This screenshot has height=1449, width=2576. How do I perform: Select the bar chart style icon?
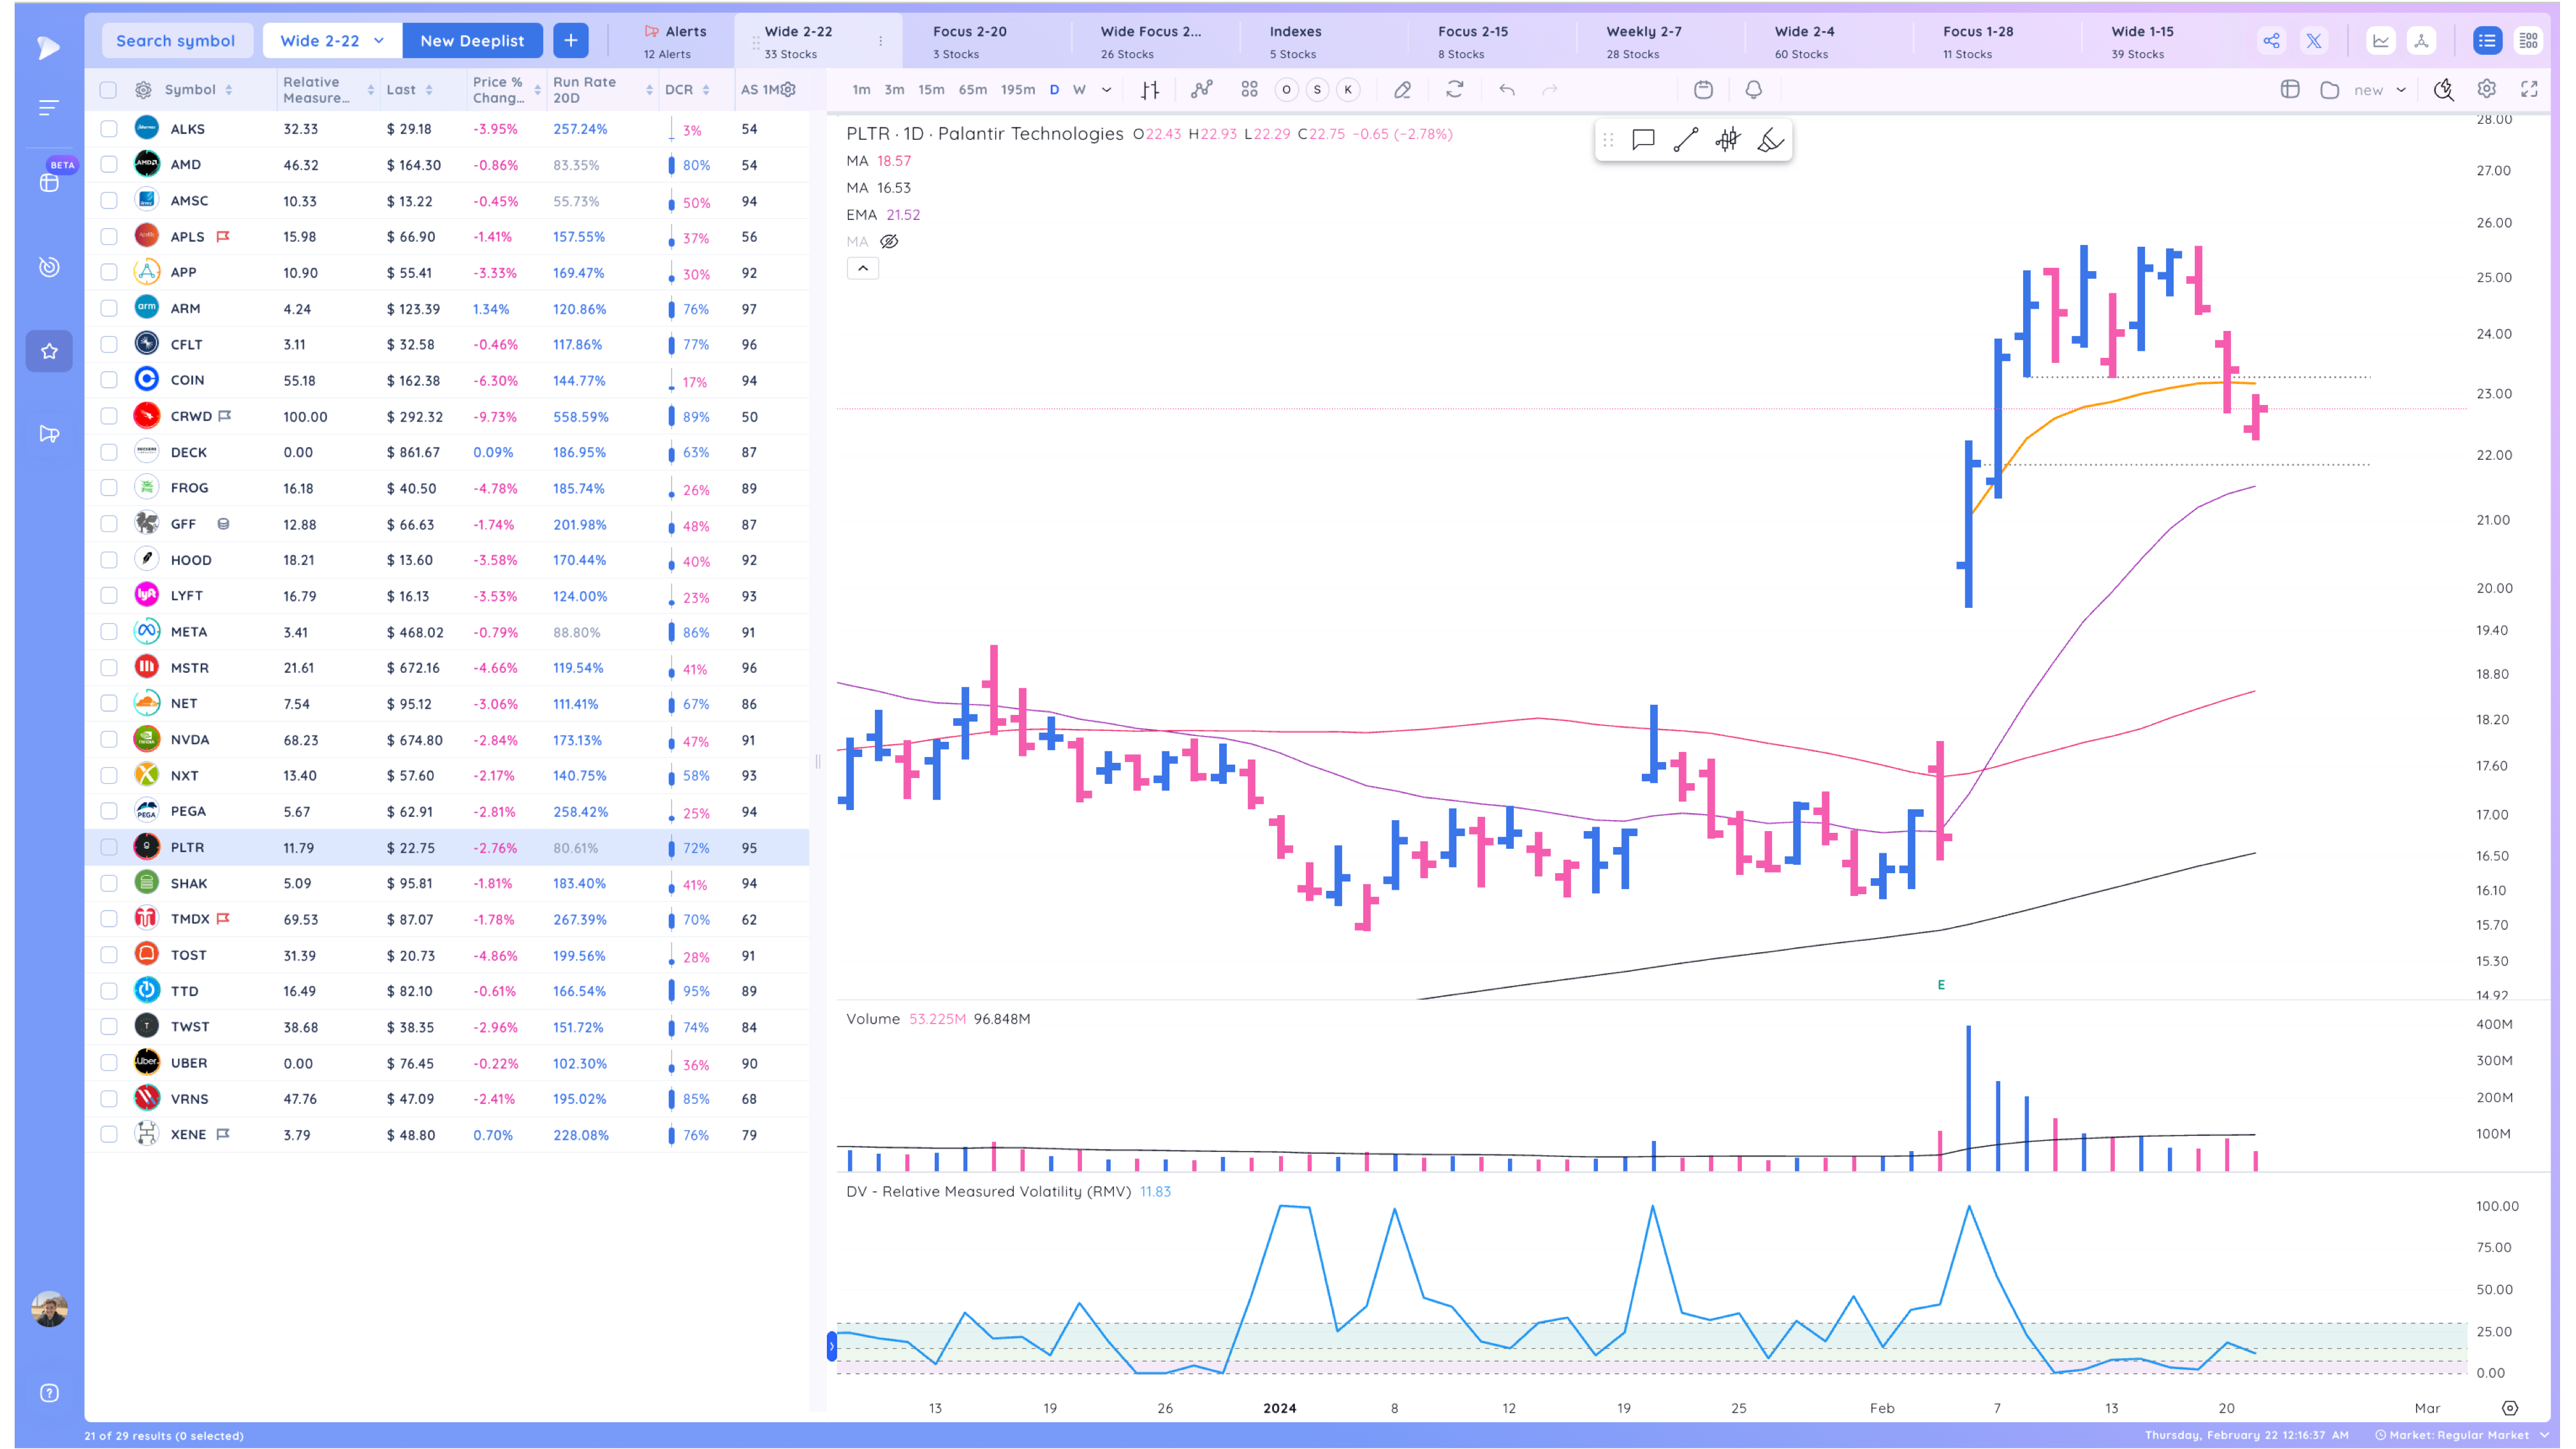coord(1150,89)
